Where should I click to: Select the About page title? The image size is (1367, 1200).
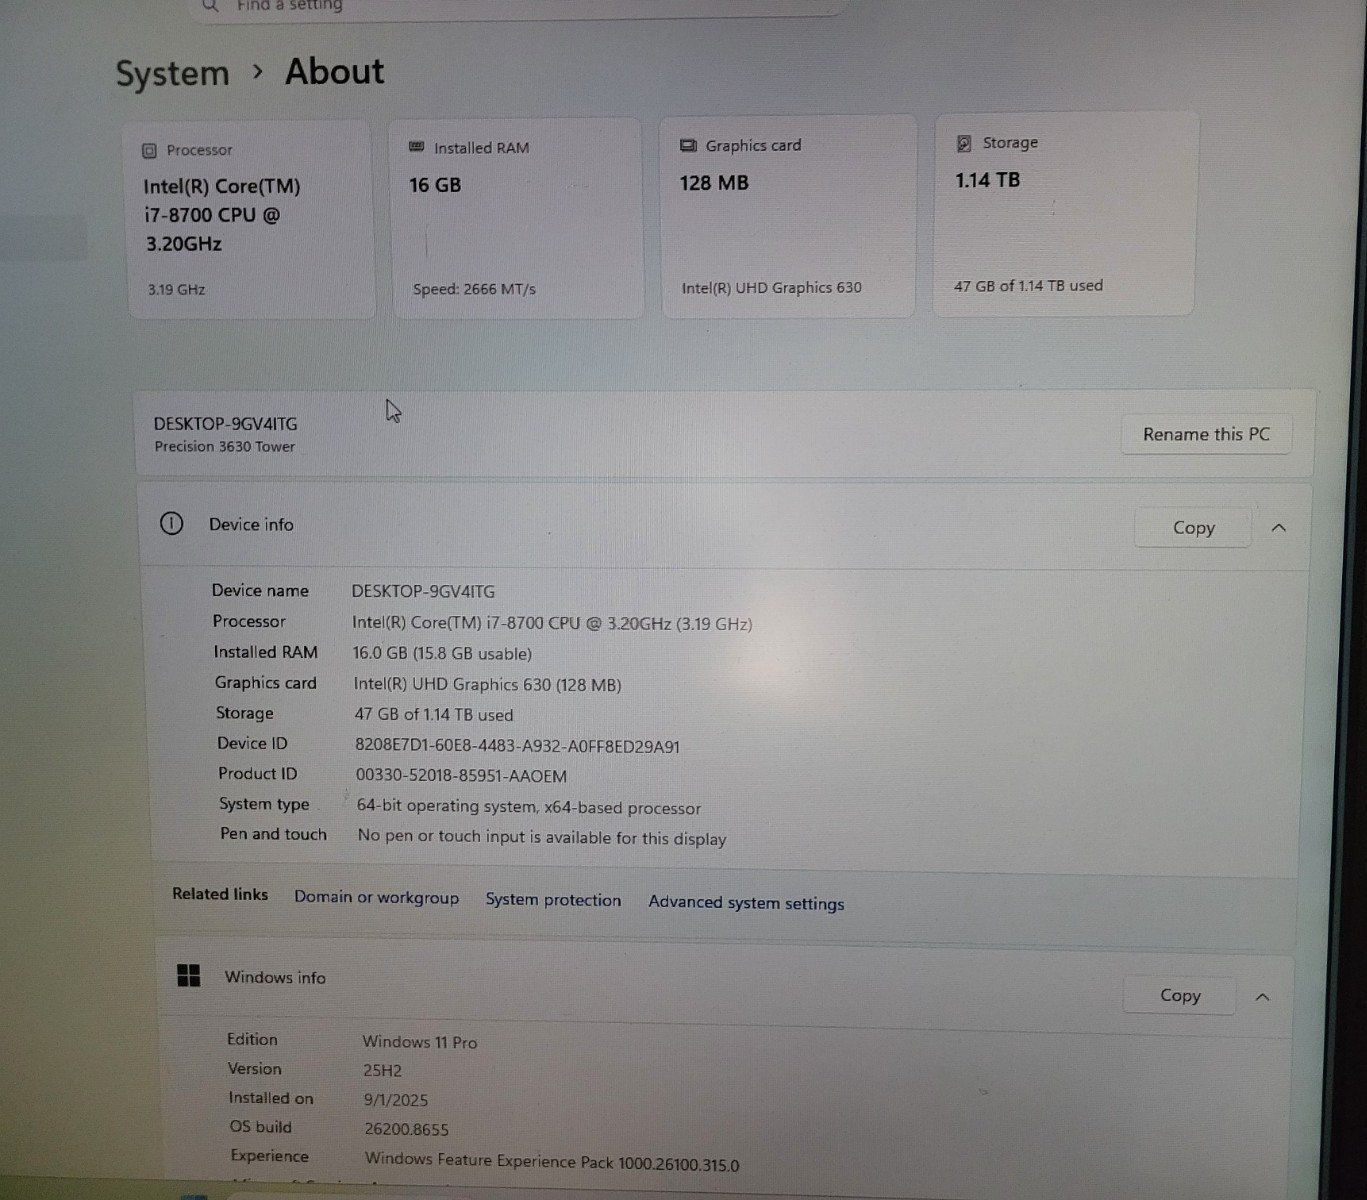pyautogui.click(x=334, y=72)
